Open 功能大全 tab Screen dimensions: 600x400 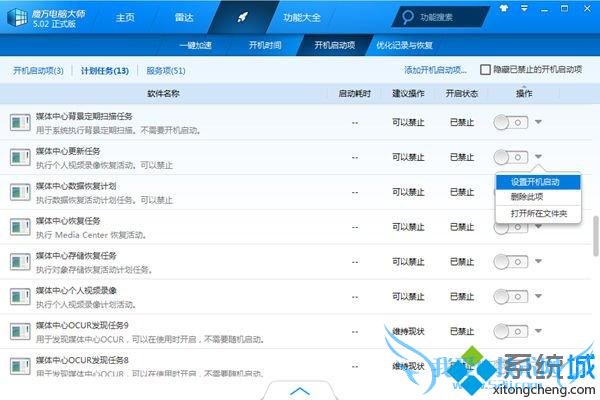(x=302, y=18)
